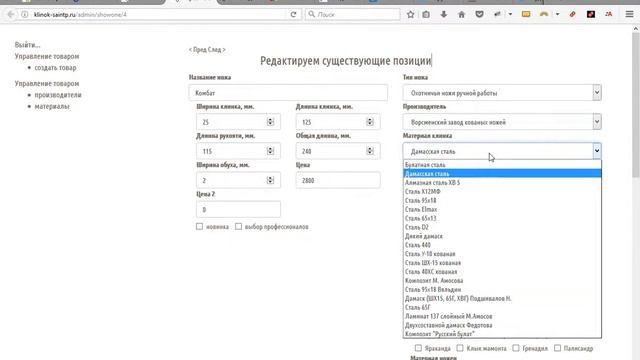Viewport: 640px width, 360px height.
Task: Open the производители link
Action: pos(58,95)
